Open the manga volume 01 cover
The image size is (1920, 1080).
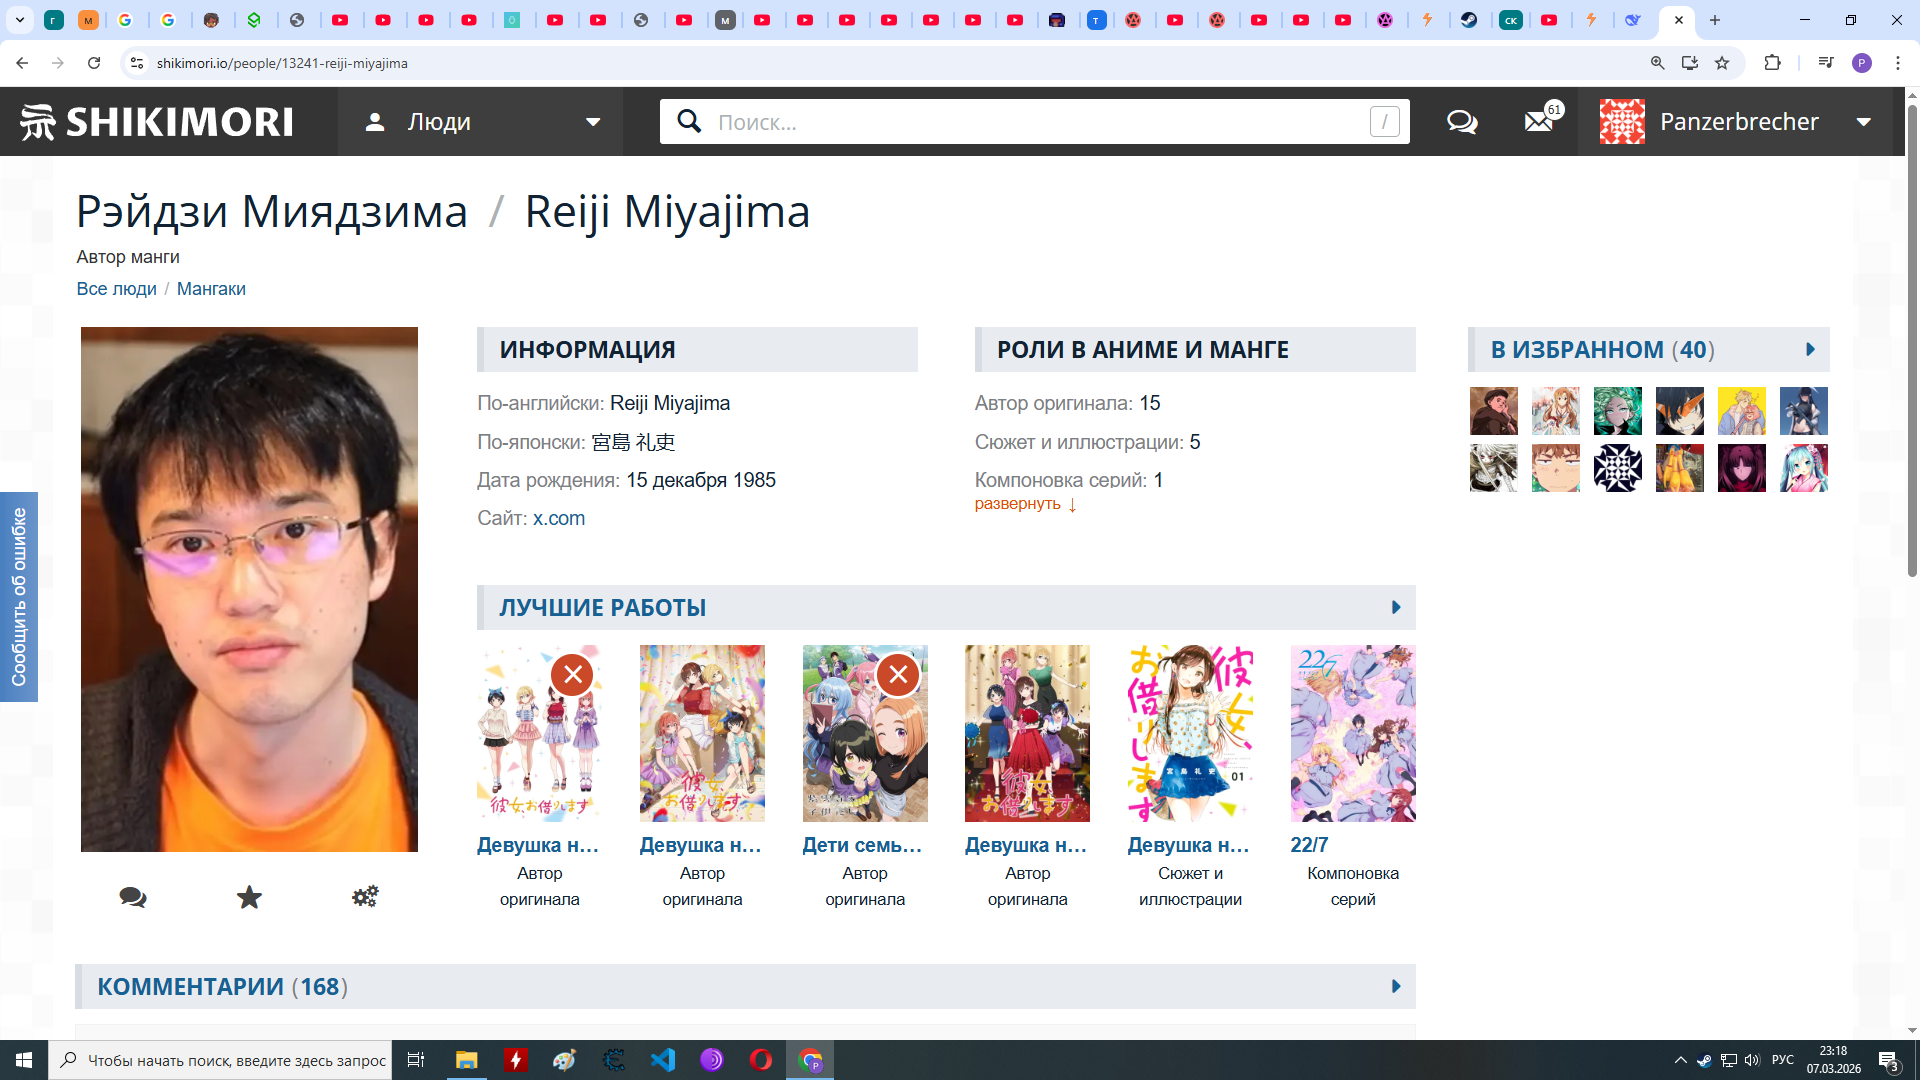1190,733
